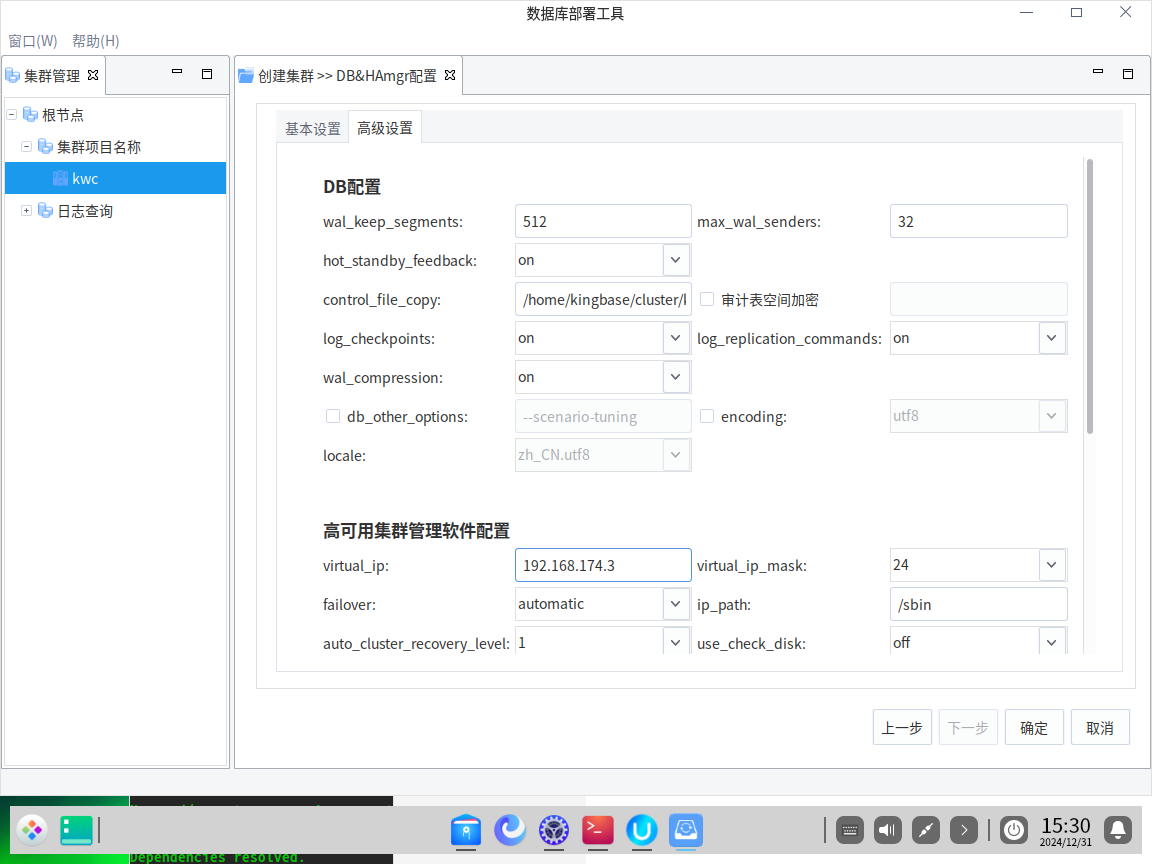Image resolution: width=1152 pixels, height=864 pixels.
Task: Click the 确定 button
Action: coord(1034,728)
